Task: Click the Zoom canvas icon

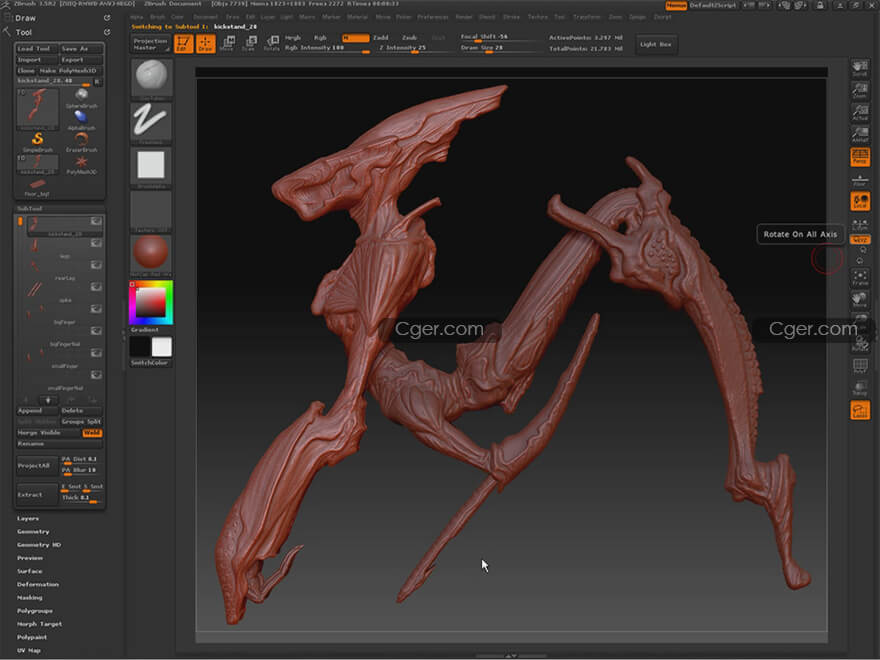Action: pyautogui.click(x=860, y=90)
